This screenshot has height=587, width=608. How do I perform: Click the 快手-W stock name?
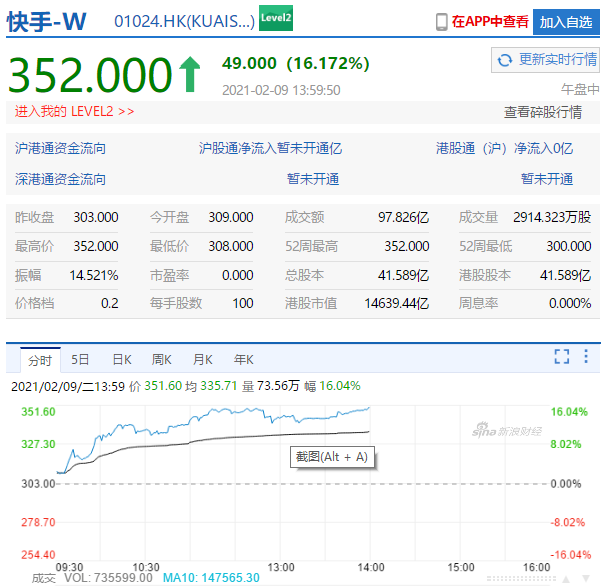click(46, 22)
